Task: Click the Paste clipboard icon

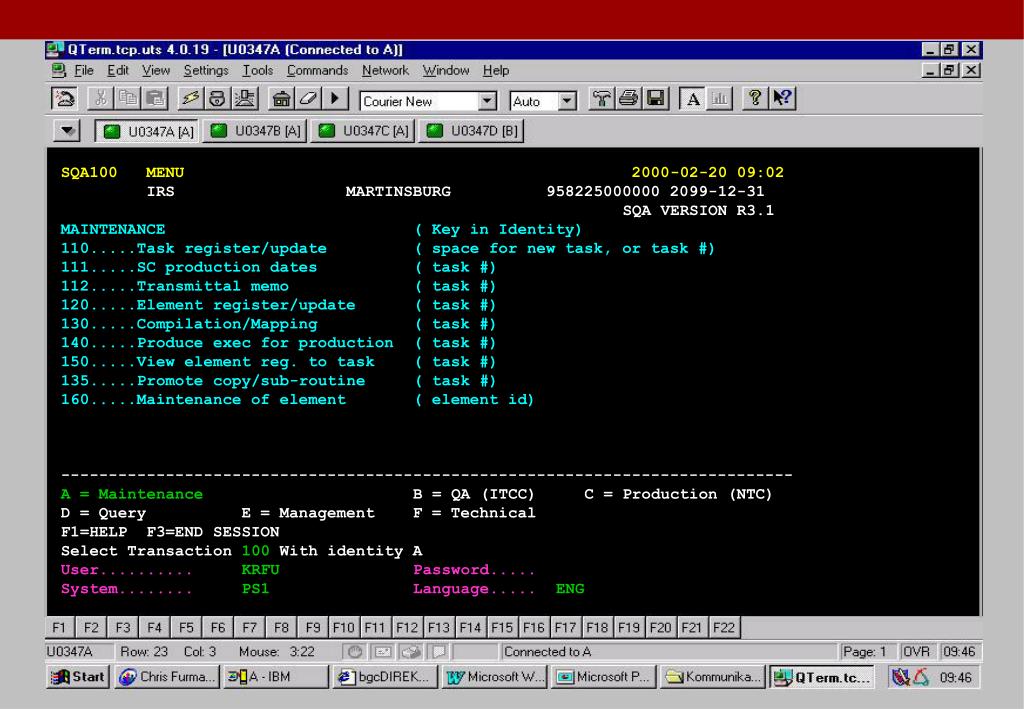Action: 155,99
